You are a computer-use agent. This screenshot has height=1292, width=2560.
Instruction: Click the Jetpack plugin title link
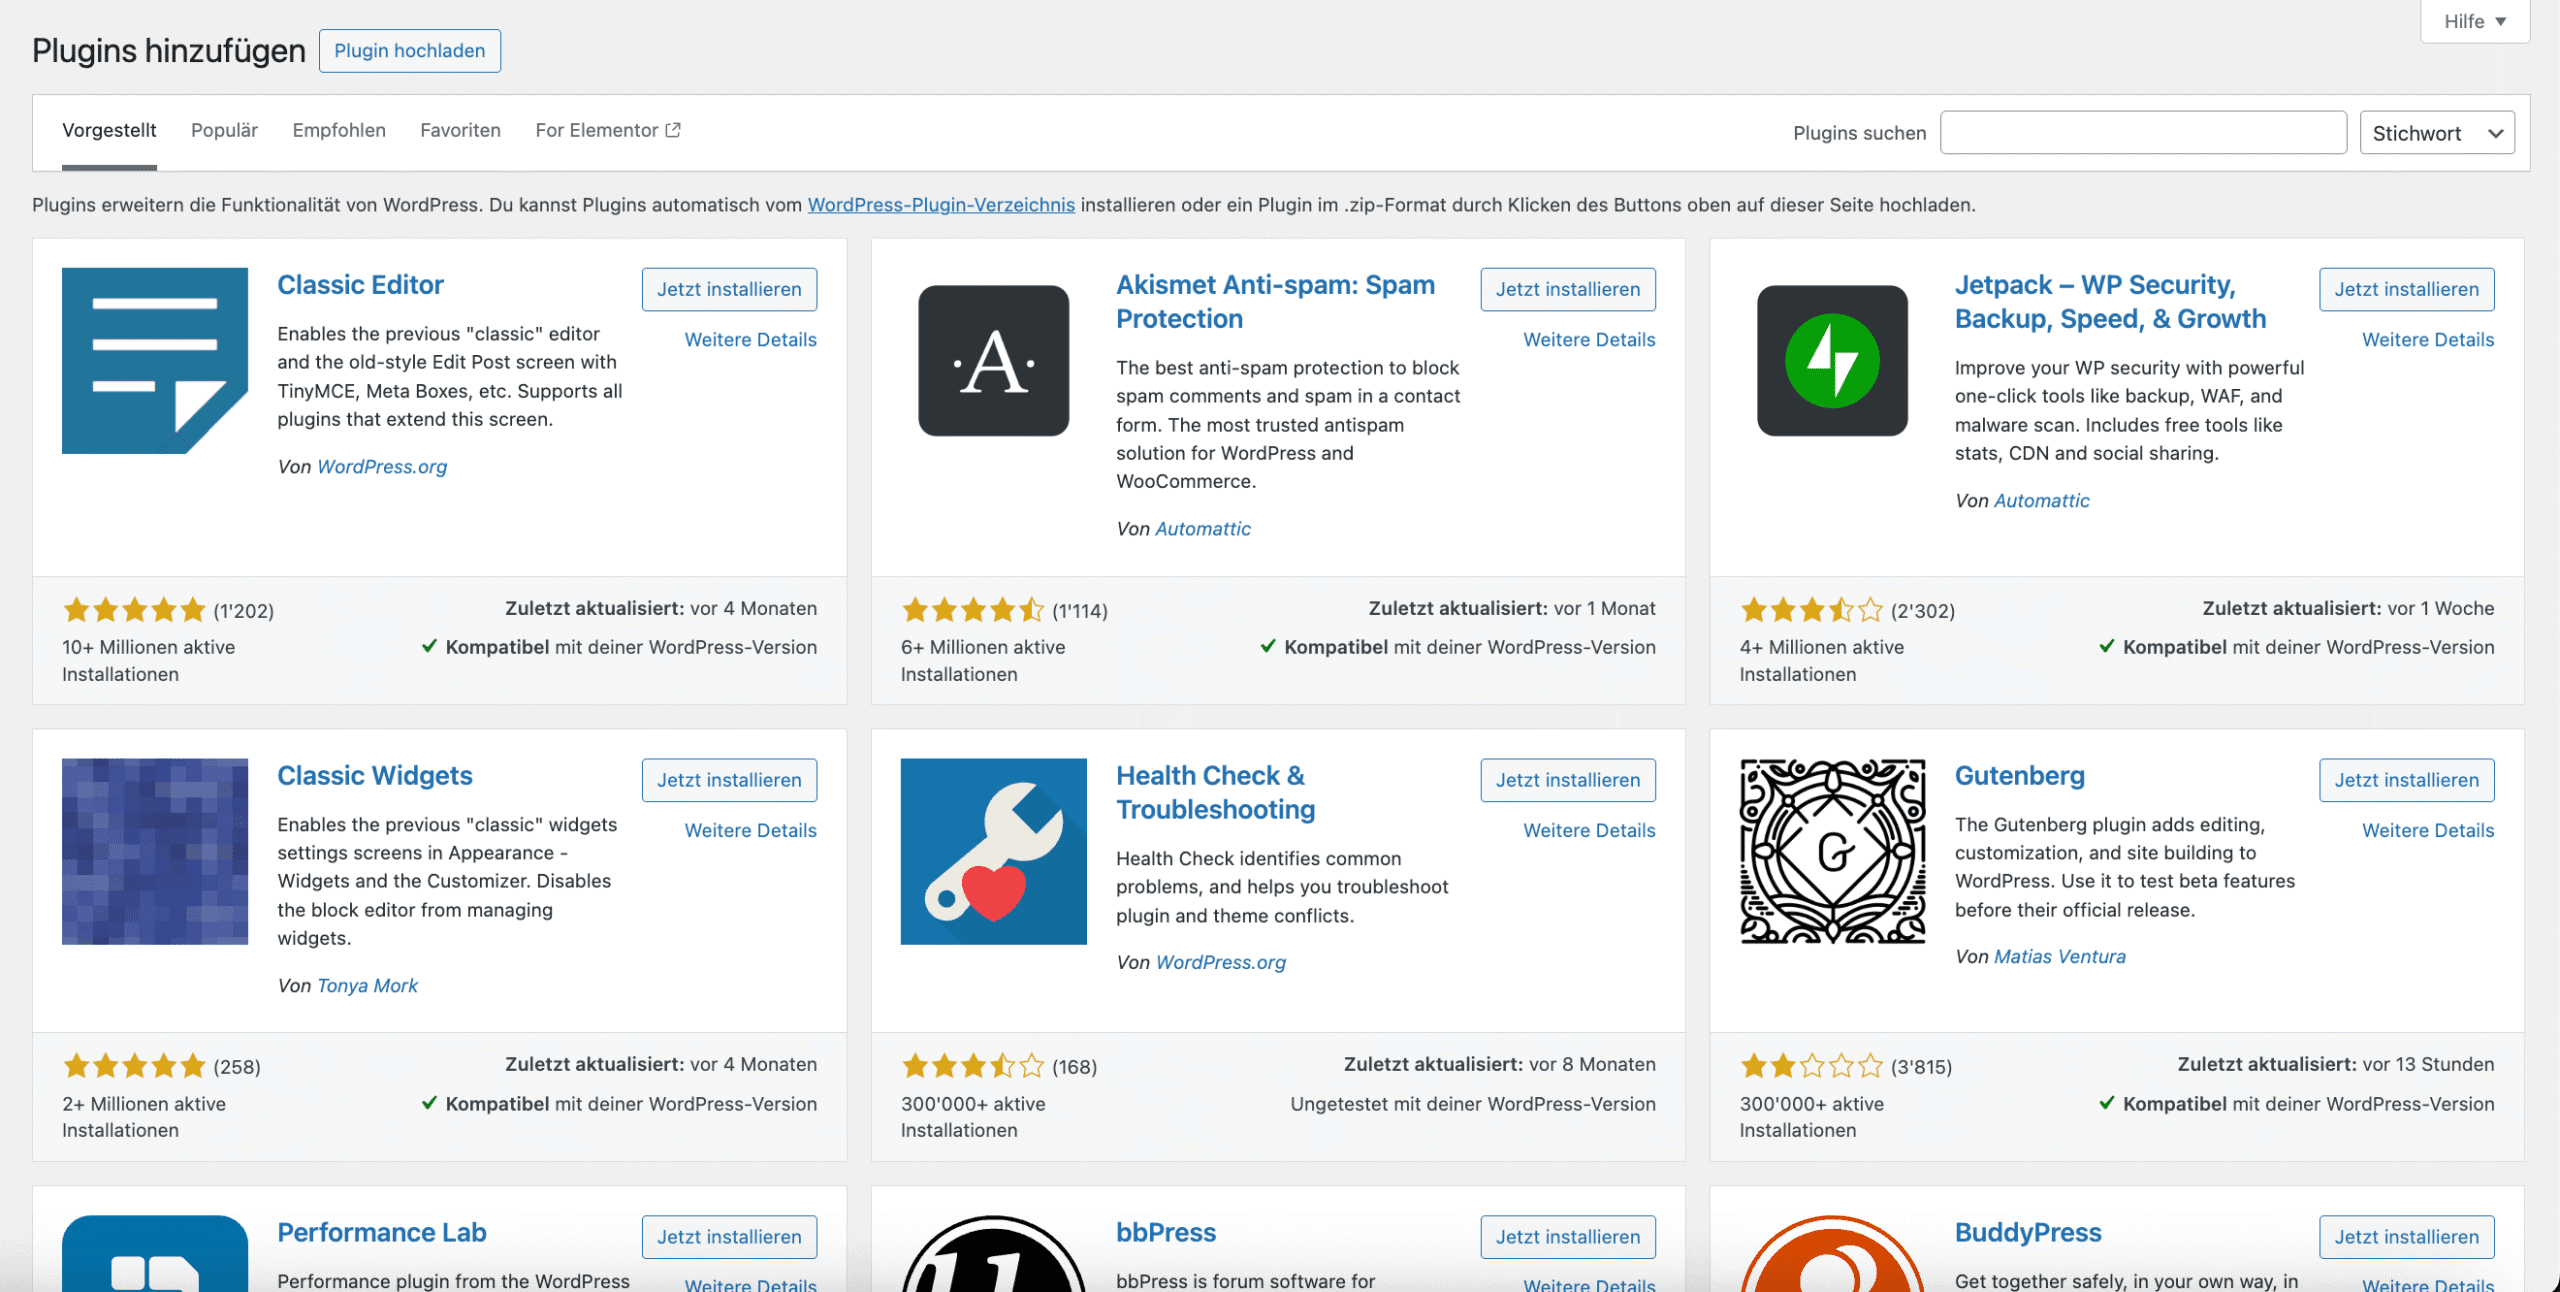pos(2110,302)
